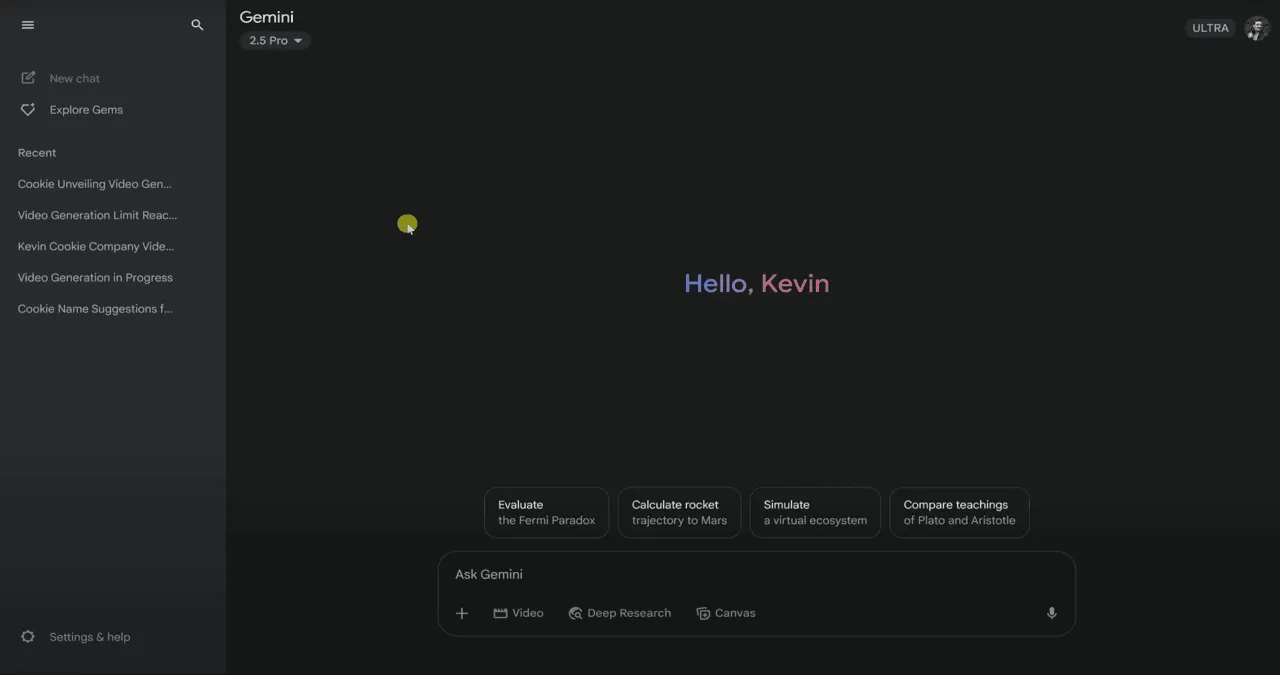Activate the microphone voice input icon

coord(1051,613)
